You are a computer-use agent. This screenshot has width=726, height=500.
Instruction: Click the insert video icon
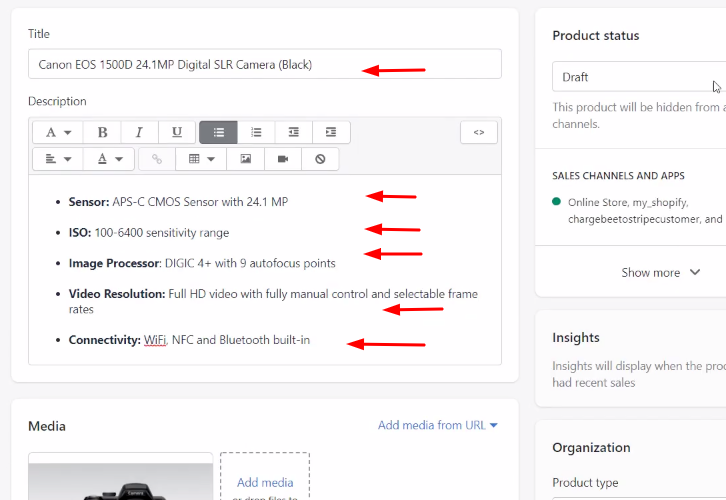[x=283, y=159]
